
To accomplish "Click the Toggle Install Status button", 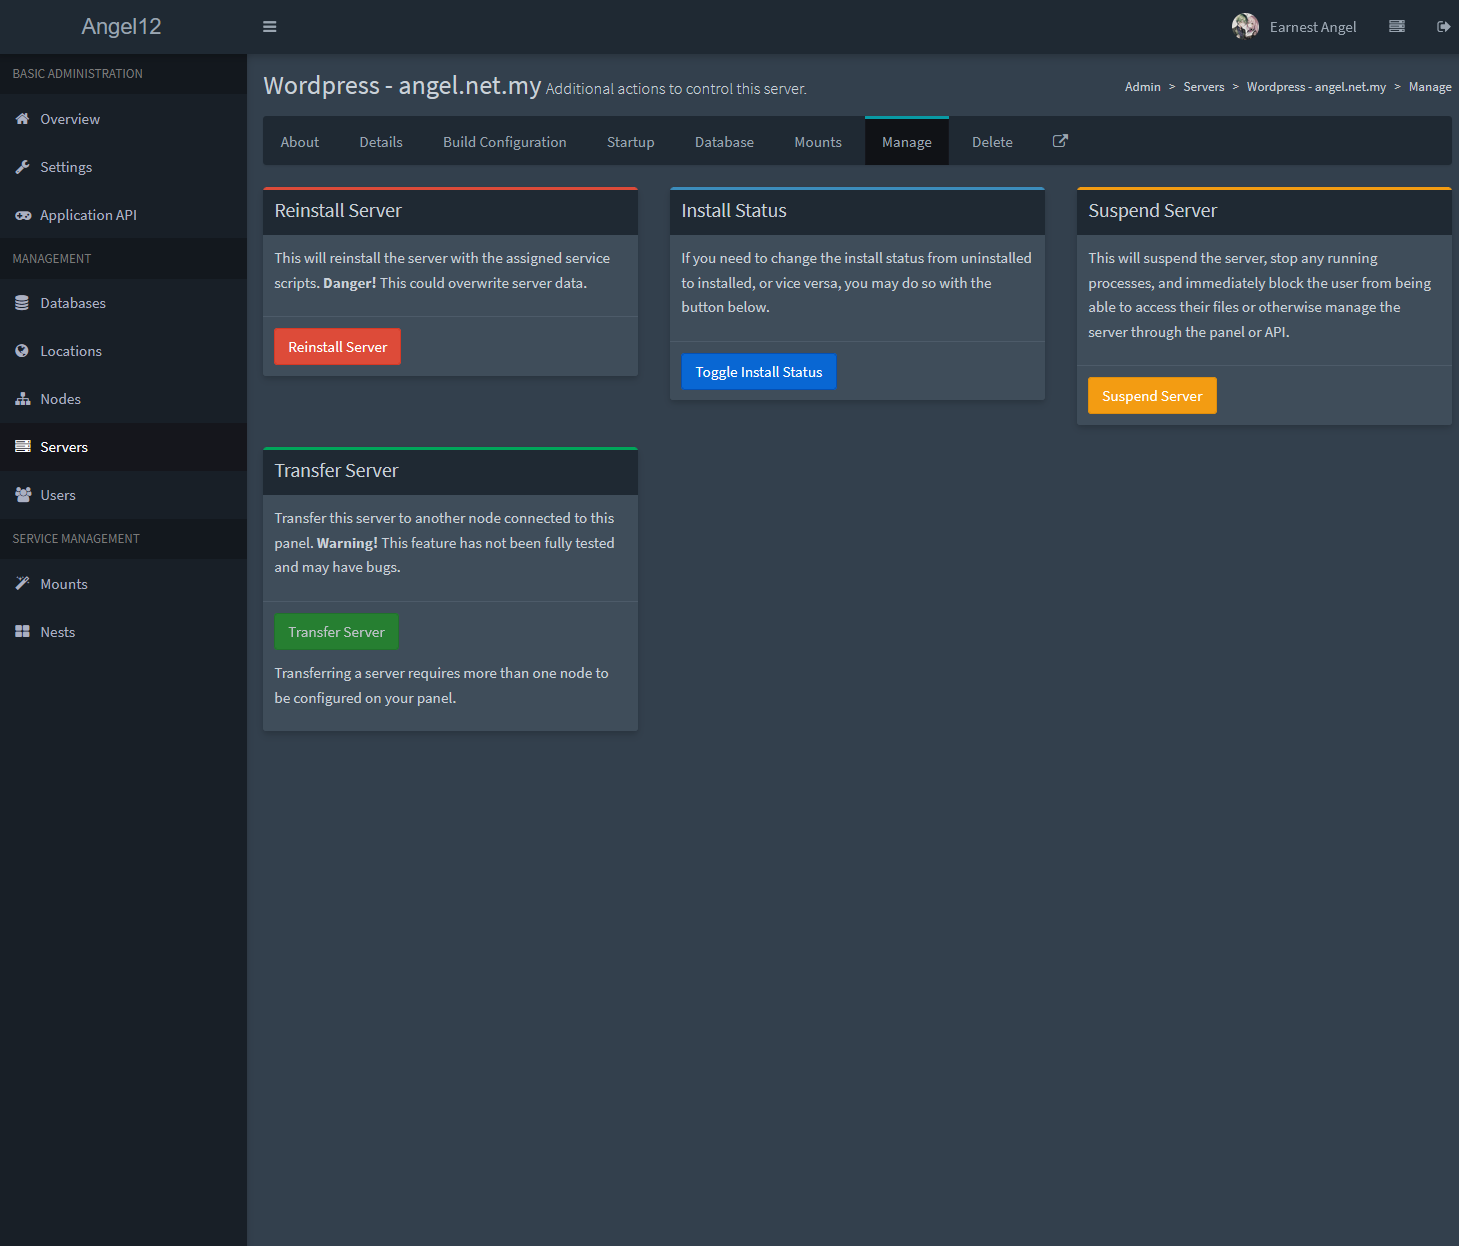I will coord(758,372).
